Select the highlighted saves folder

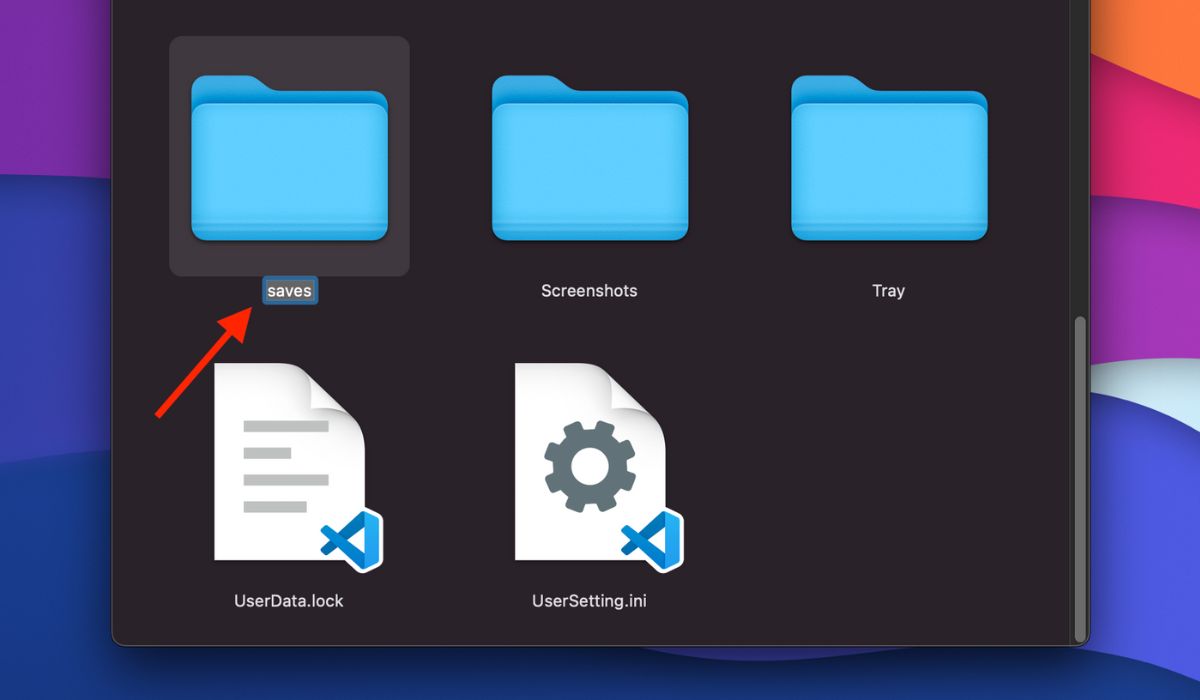[289, 155]
